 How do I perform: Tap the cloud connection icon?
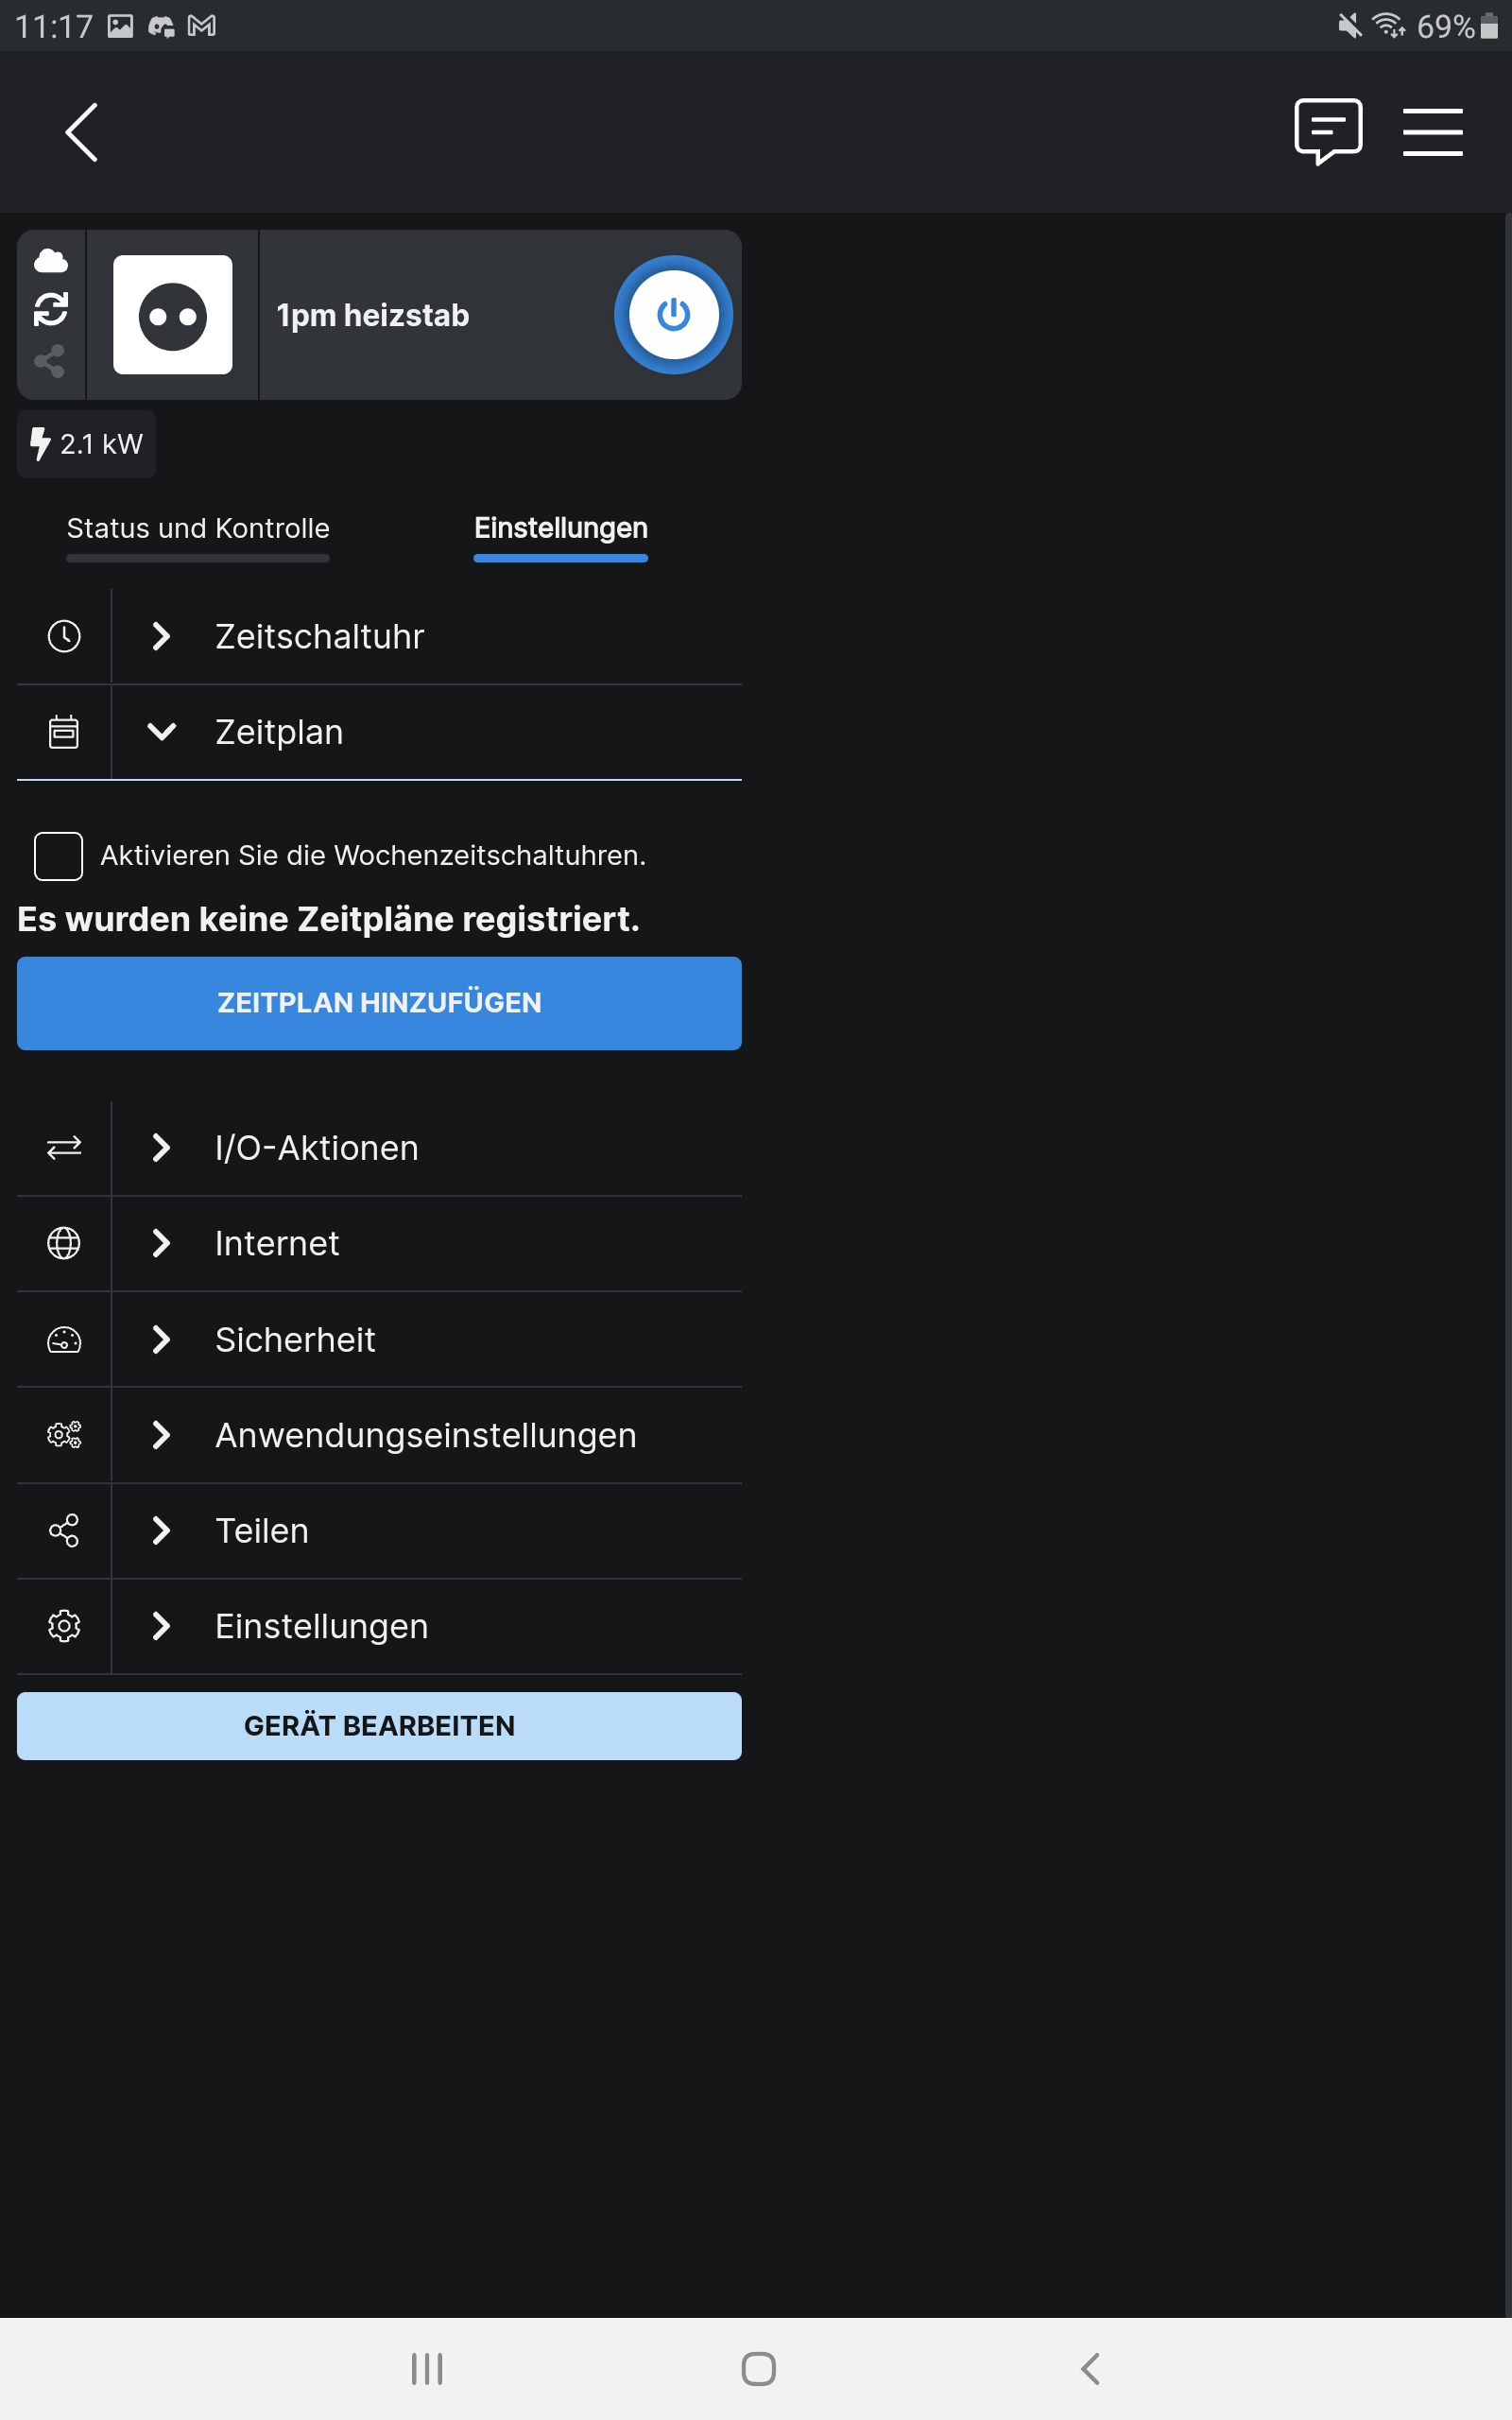coord(51,262)
